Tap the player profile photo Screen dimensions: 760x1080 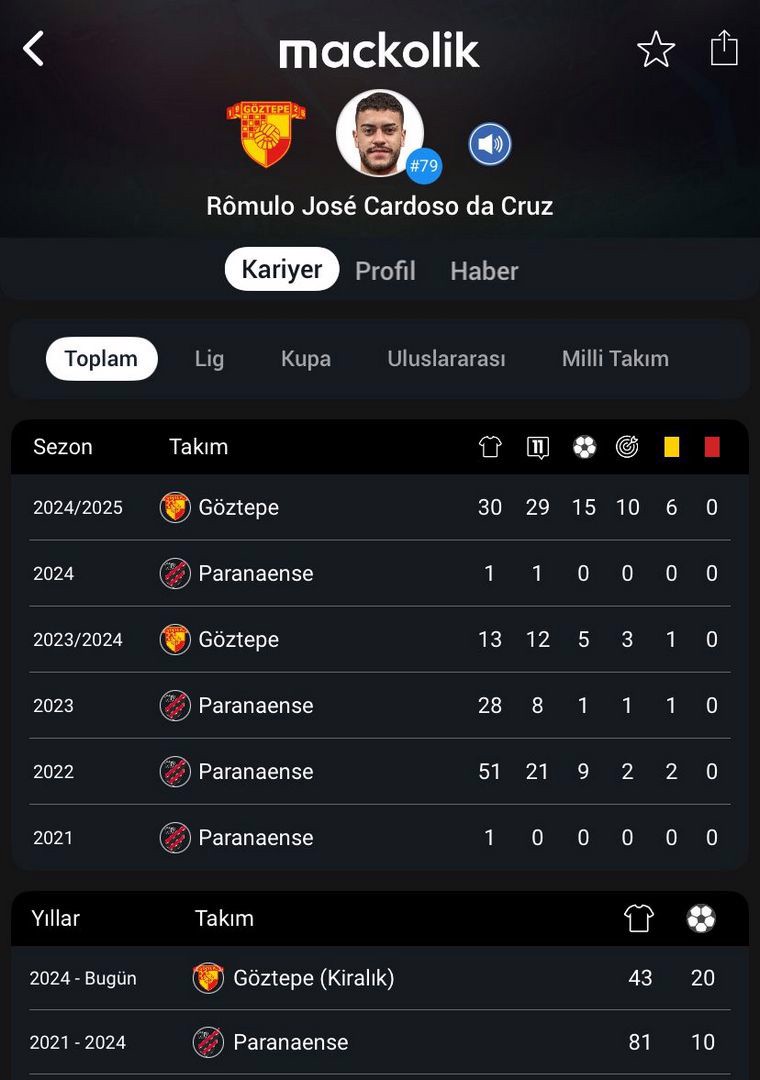(x=380, y=133)
